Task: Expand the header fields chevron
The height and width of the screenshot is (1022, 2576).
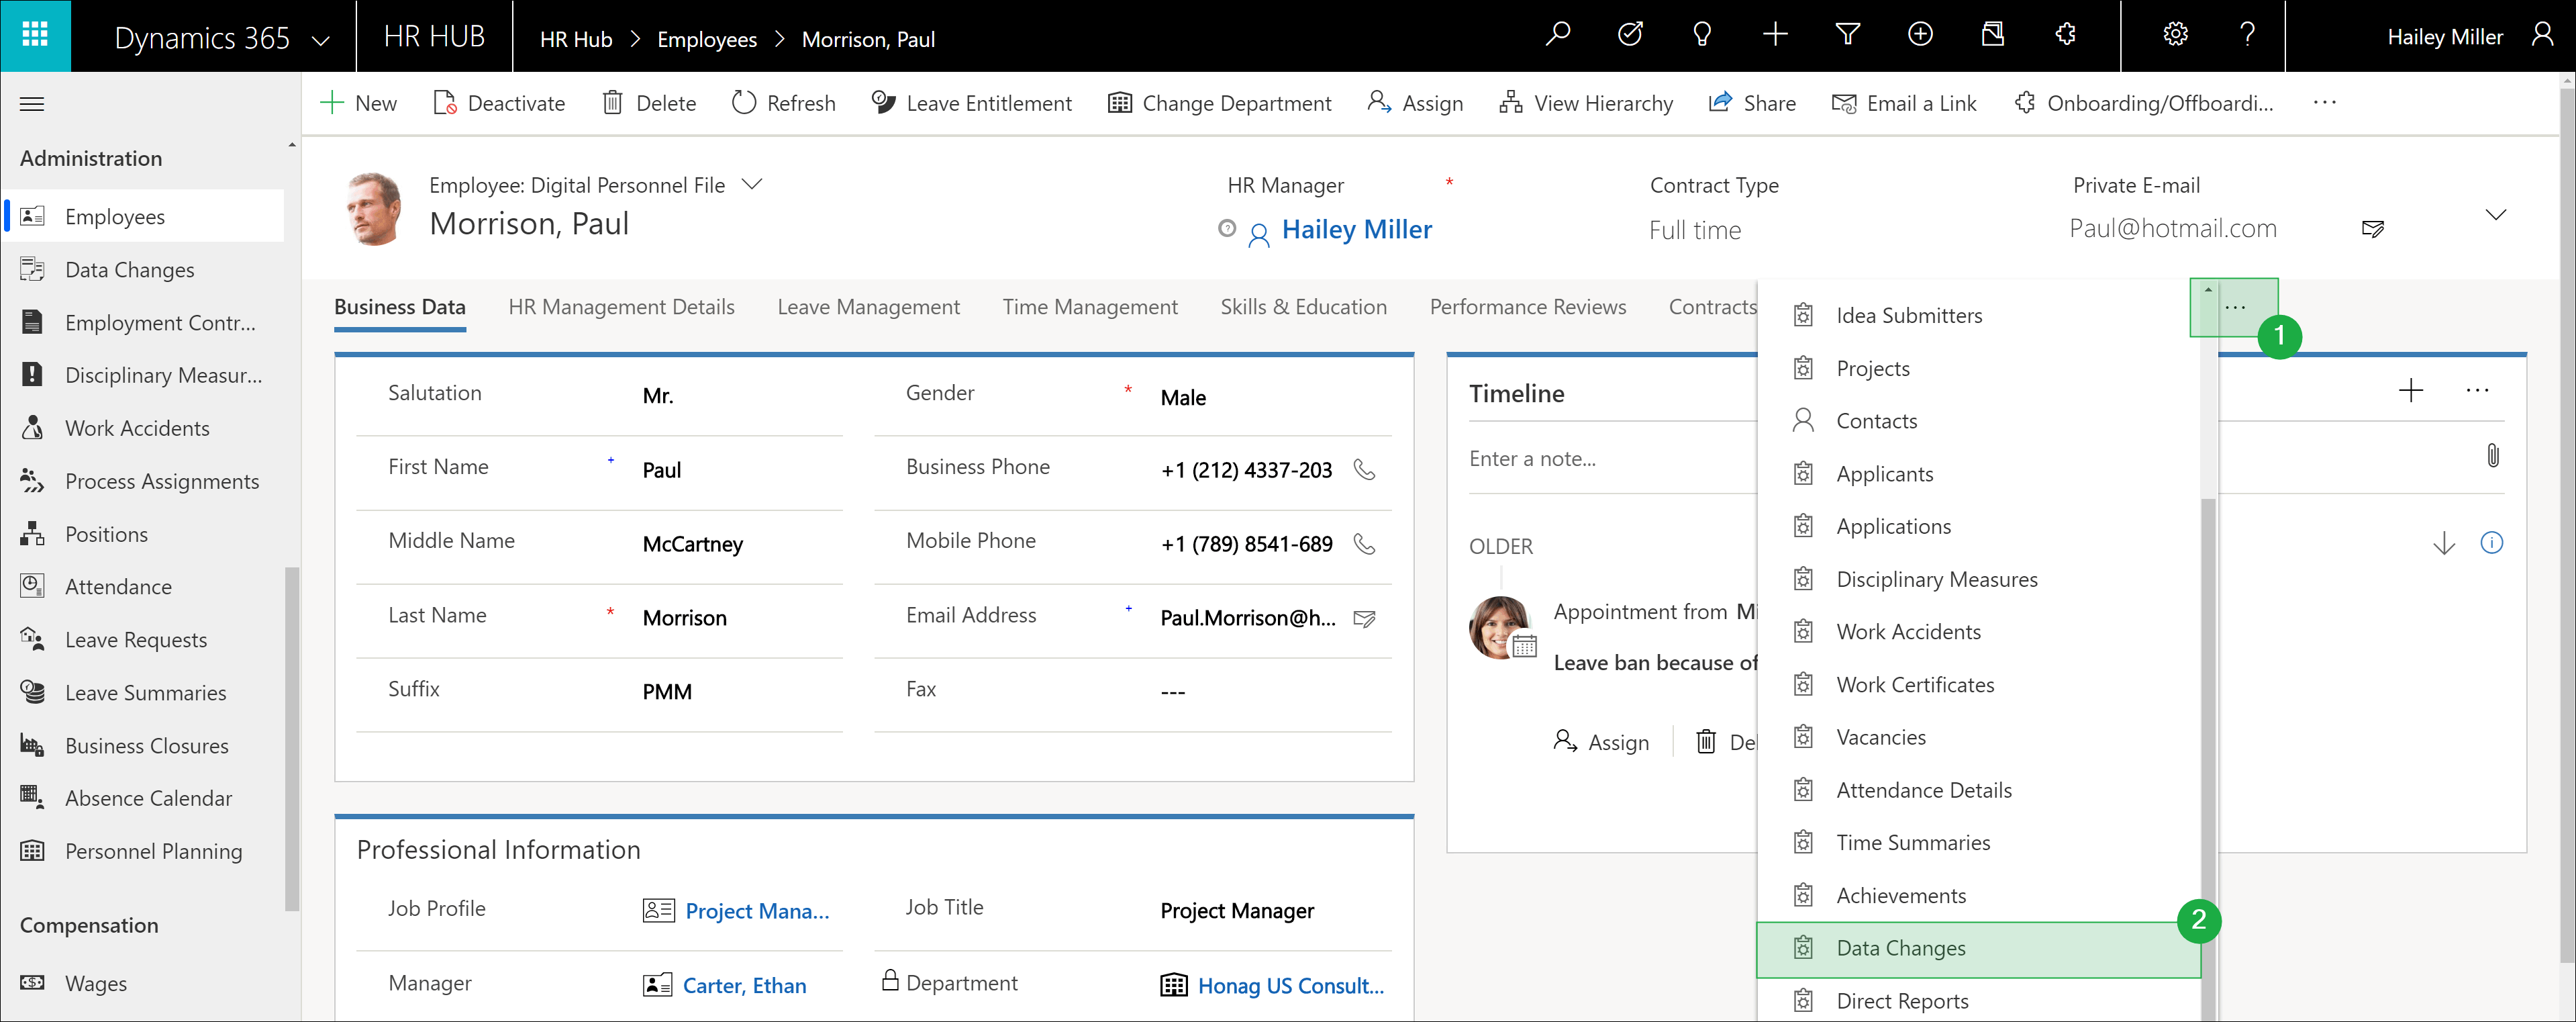Action: pyautogui.click(x=2496, y=215)
